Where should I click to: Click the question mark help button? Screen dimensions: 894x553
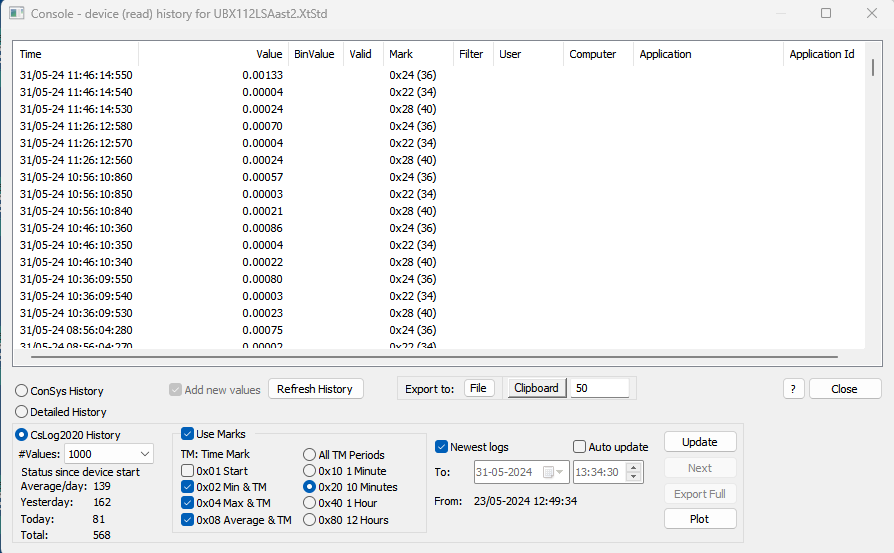[x=793, y=389]
